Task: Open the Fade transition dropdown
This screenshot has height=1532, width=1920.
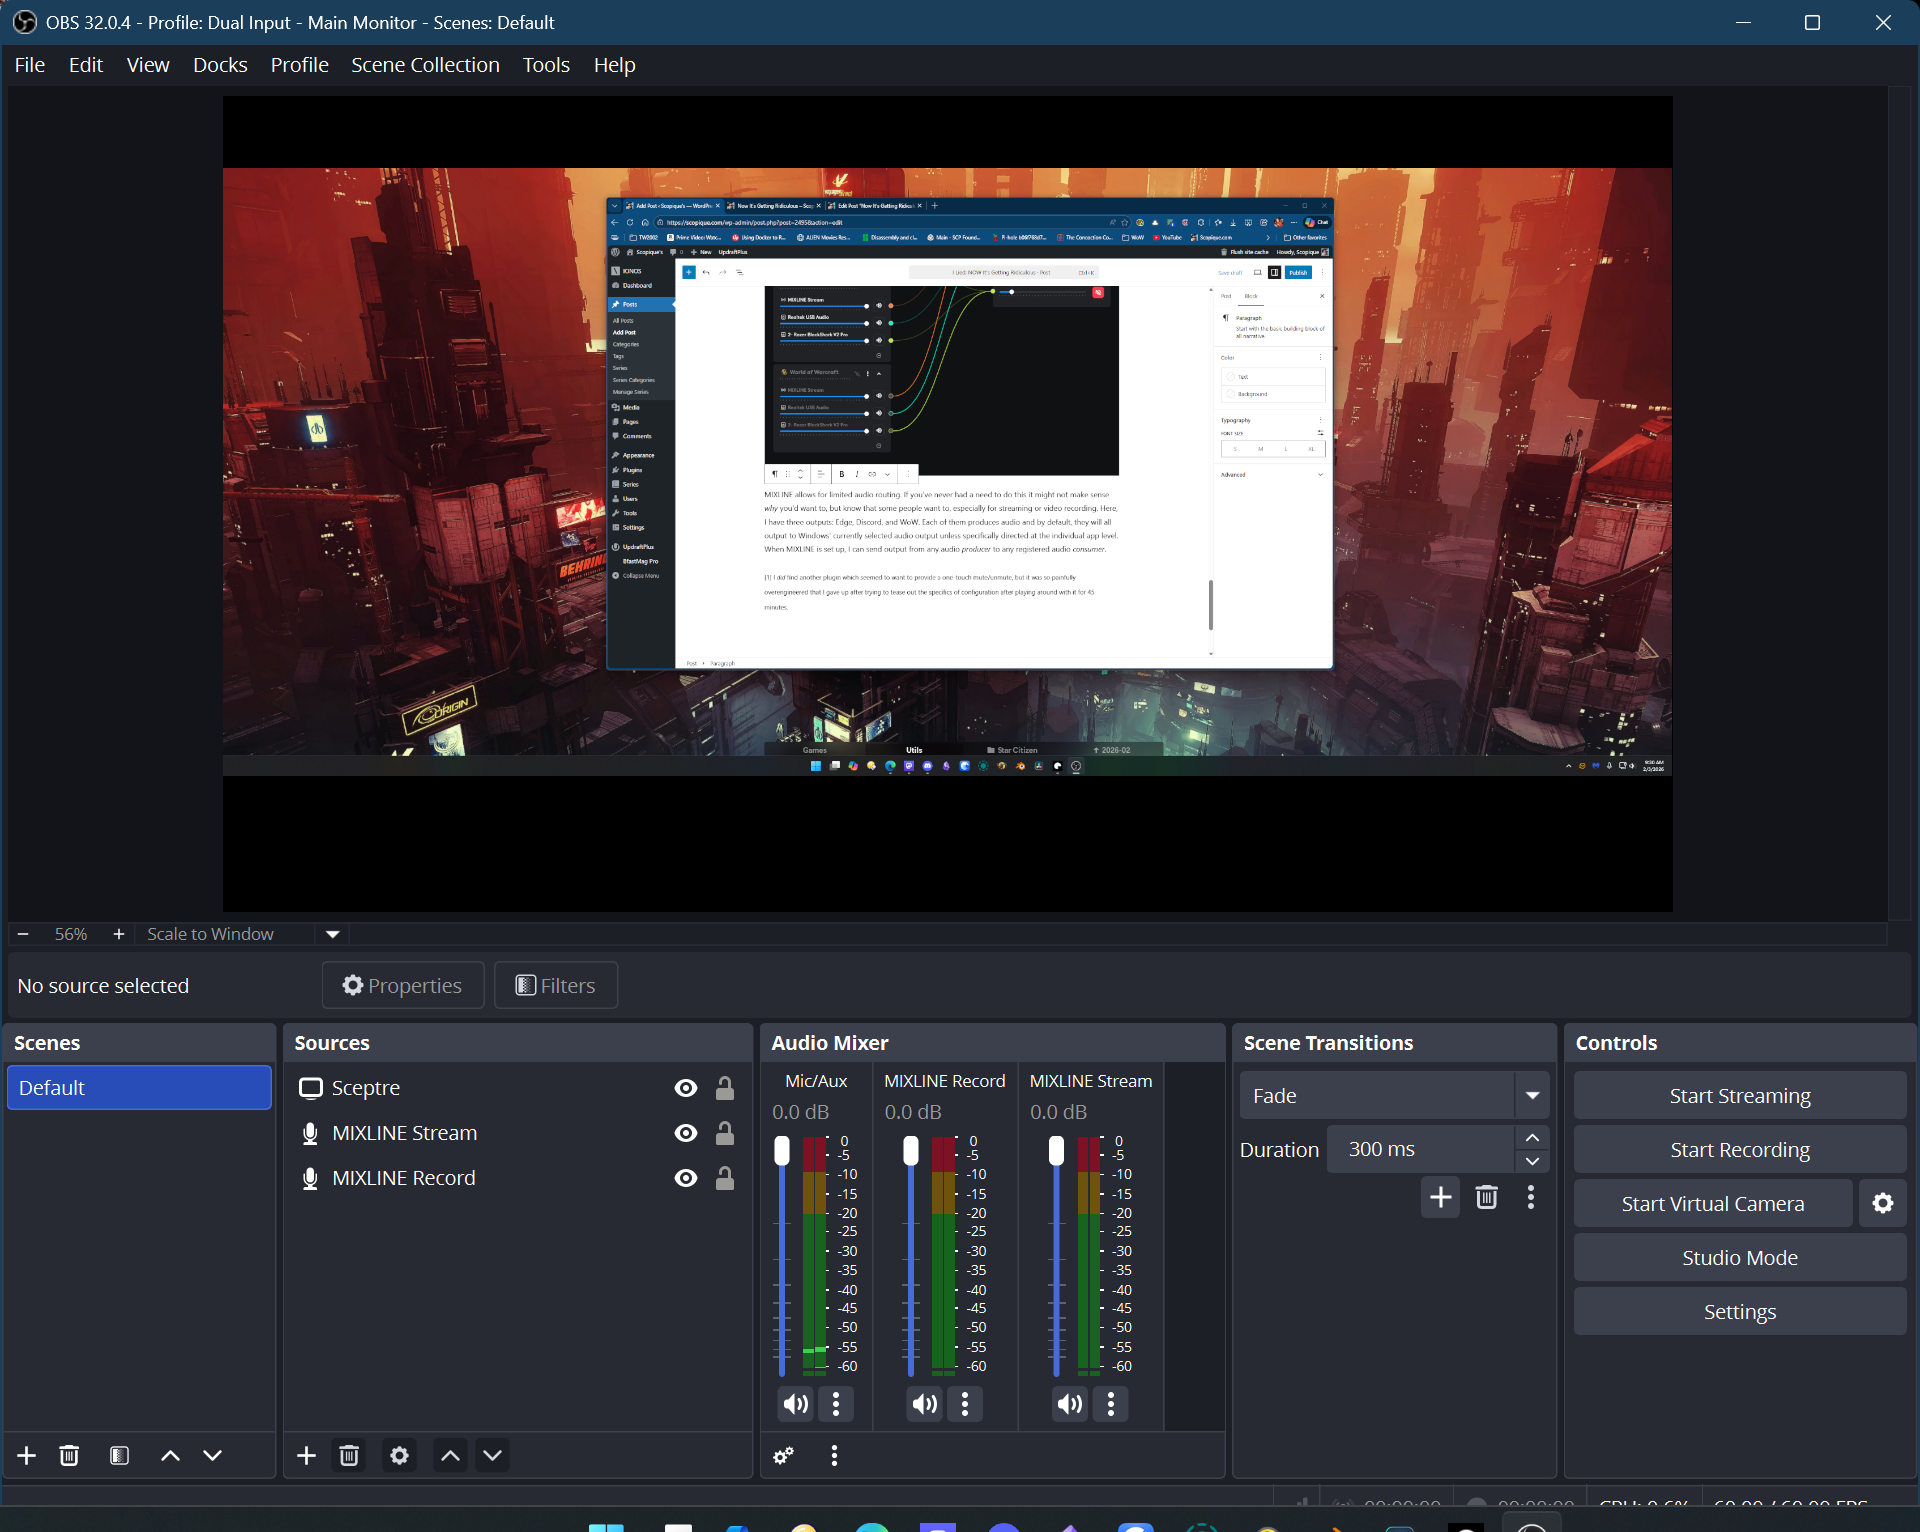Action: pos(1532,1096)
